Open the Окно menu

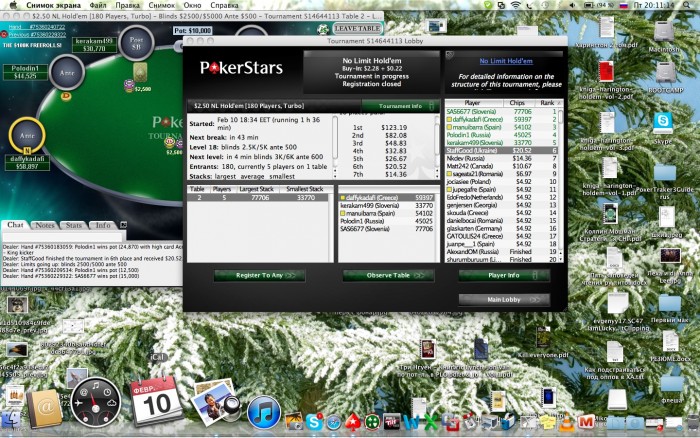click(192, 5)
